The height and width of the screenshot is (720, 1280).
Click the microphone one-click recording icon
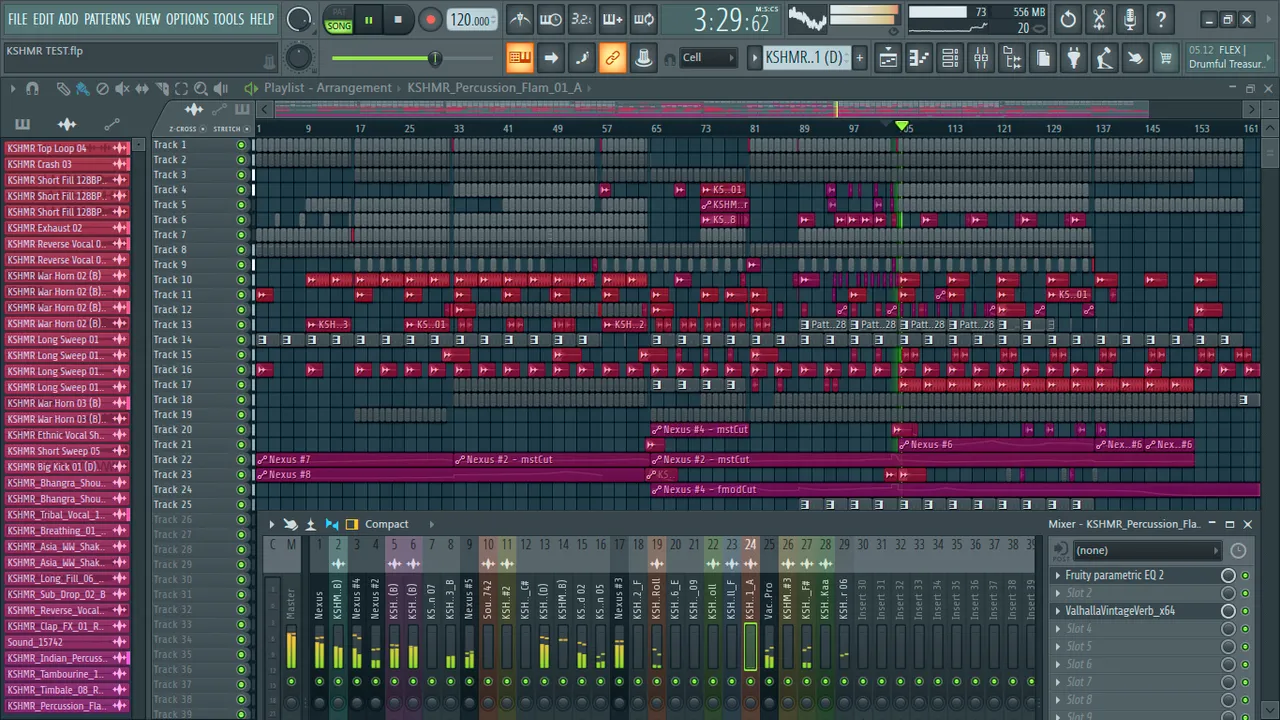coord(1130,19)
